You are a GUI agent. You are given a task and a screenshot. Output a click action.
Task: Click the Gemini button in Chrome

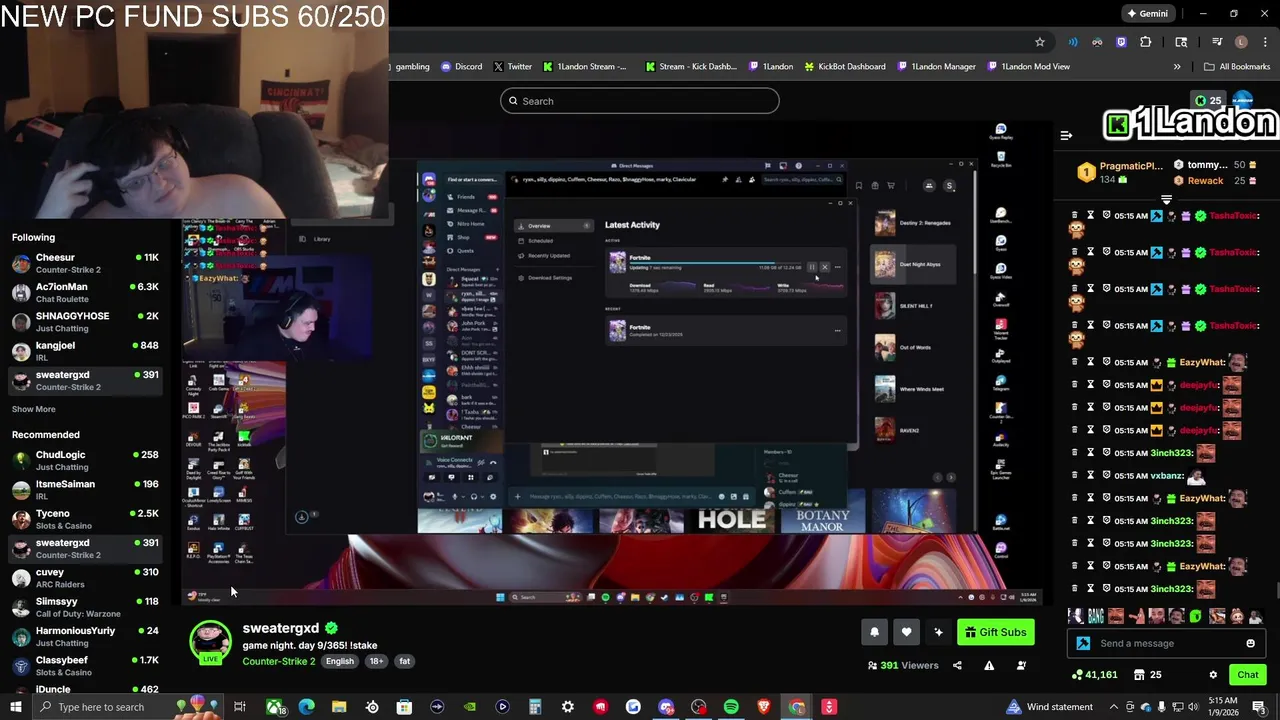pyautogui.click(x=1147, y=14)
